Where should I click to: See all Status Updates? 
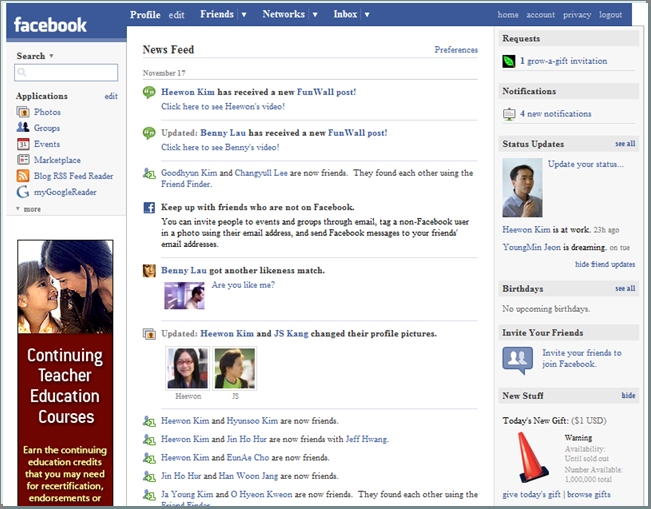pos(625,144)
